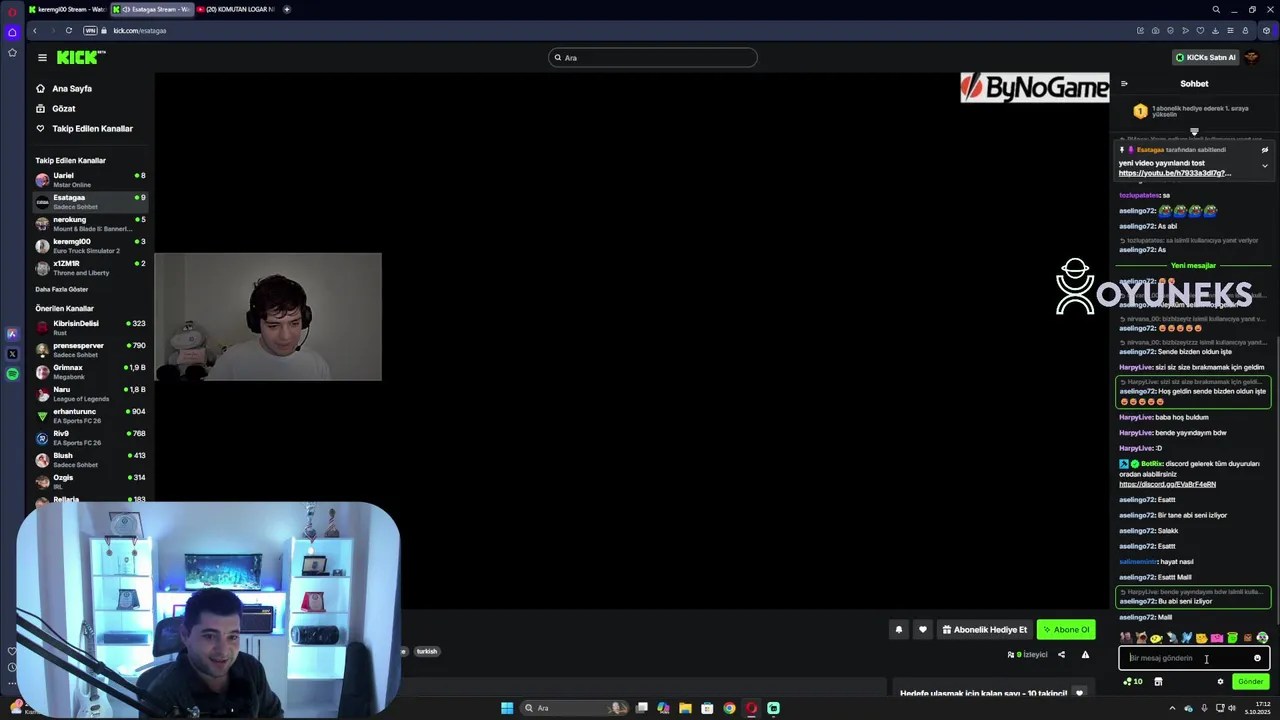
Task: Open recommended channel Riv9
Action: [90, 438]
